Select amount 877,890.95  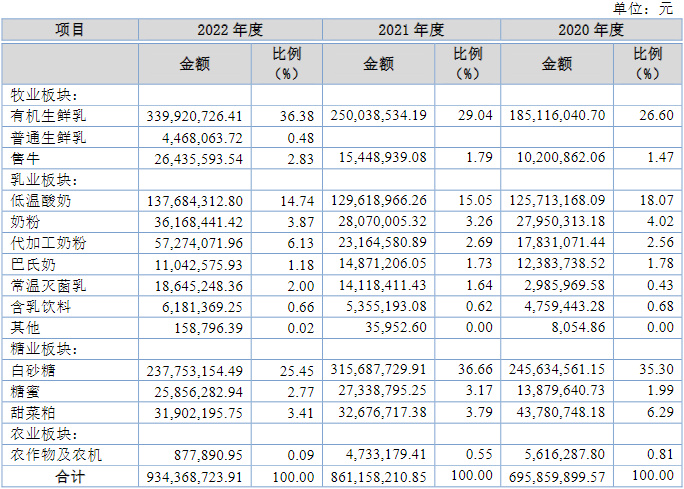click(208, 455)
